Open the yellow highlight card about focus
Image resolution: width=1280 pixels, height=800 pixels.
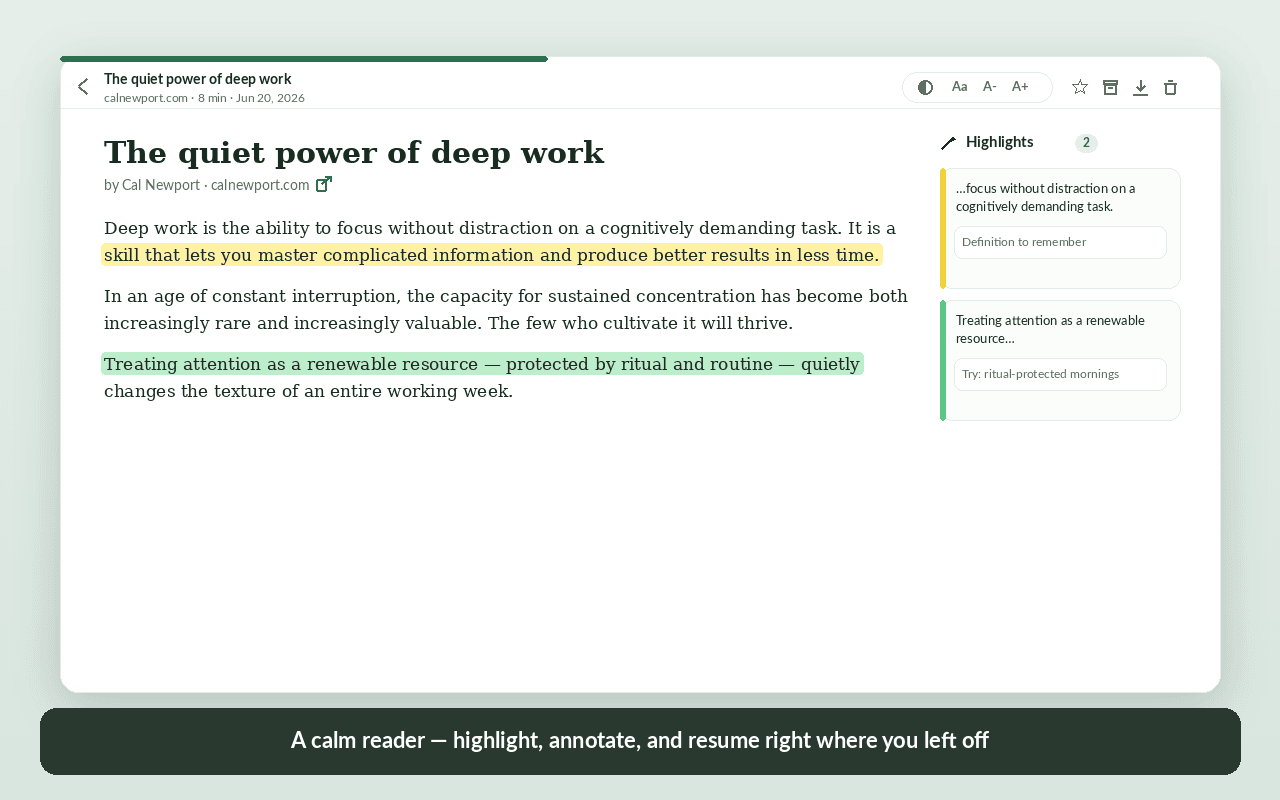[1060, 228]
